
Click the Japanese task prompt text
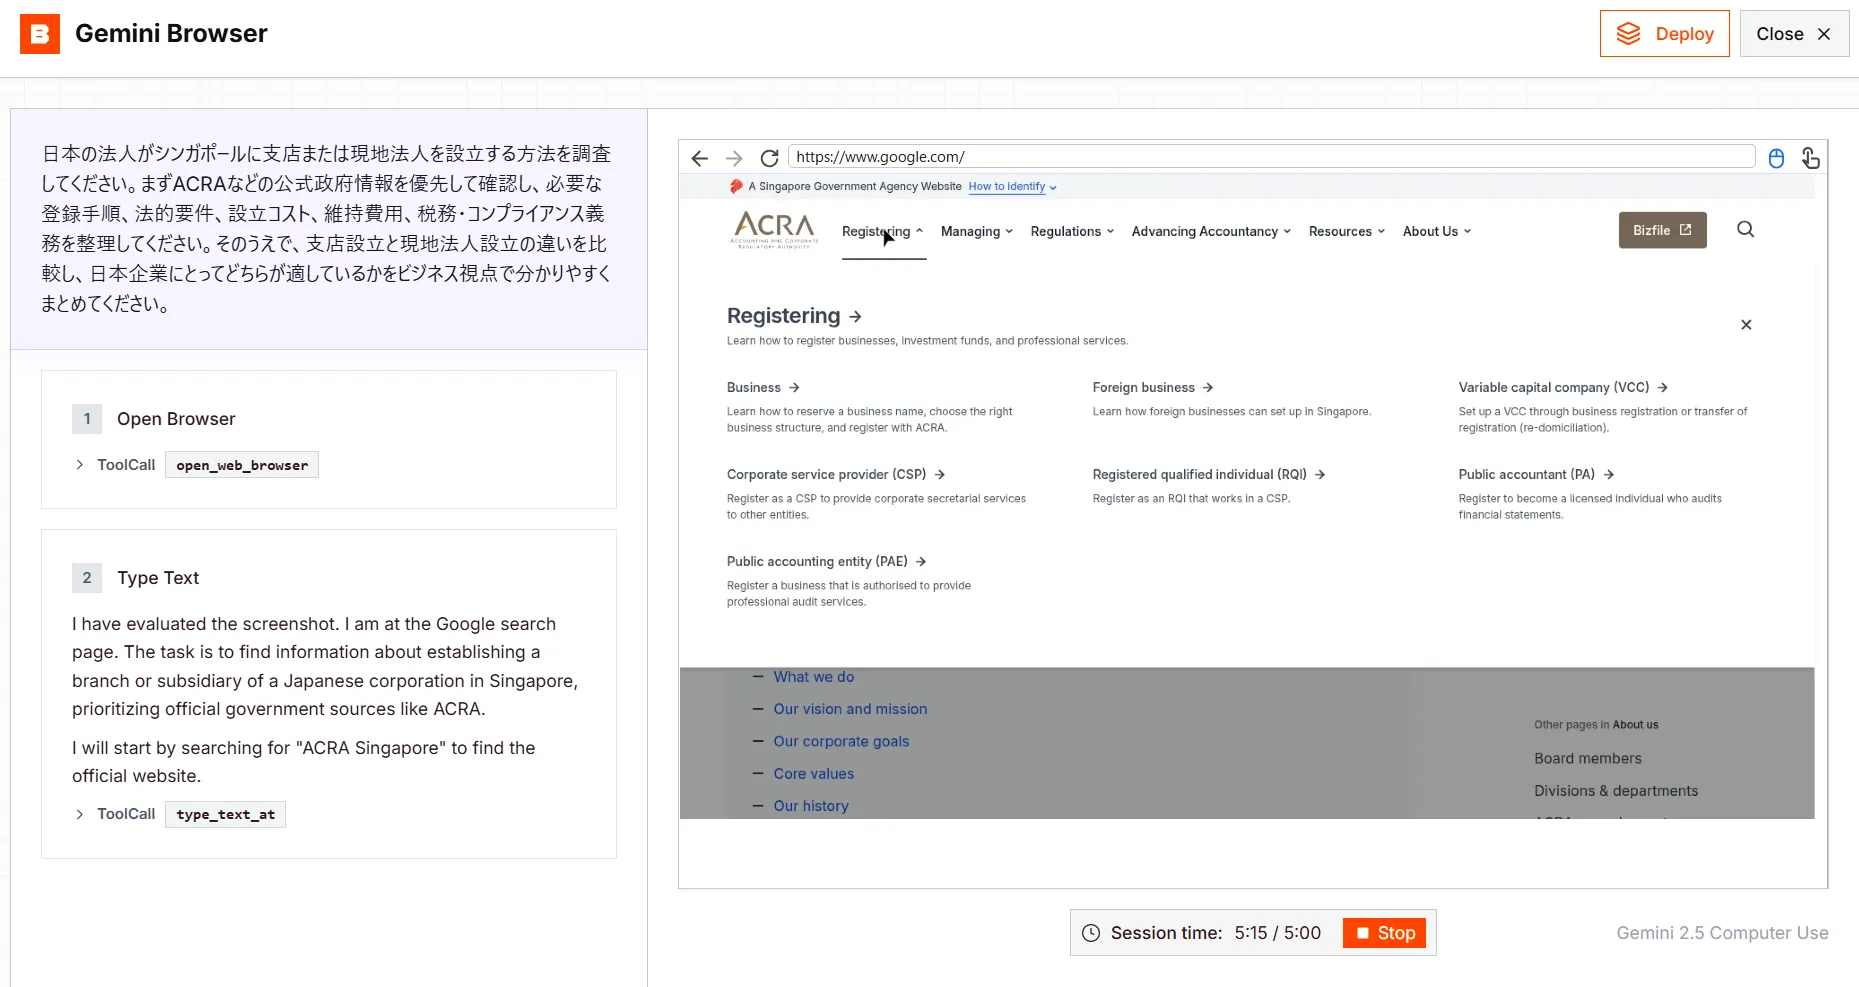(x=327, y=229)
